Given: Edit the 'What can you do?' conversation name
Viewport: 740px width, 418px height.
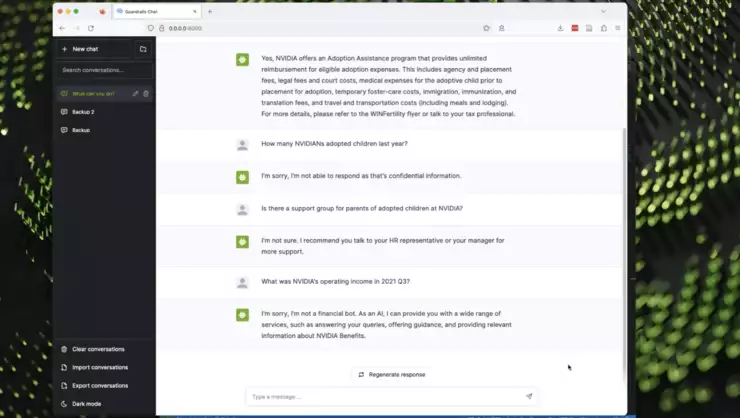Looking at the screenshot, I should 135,94.
